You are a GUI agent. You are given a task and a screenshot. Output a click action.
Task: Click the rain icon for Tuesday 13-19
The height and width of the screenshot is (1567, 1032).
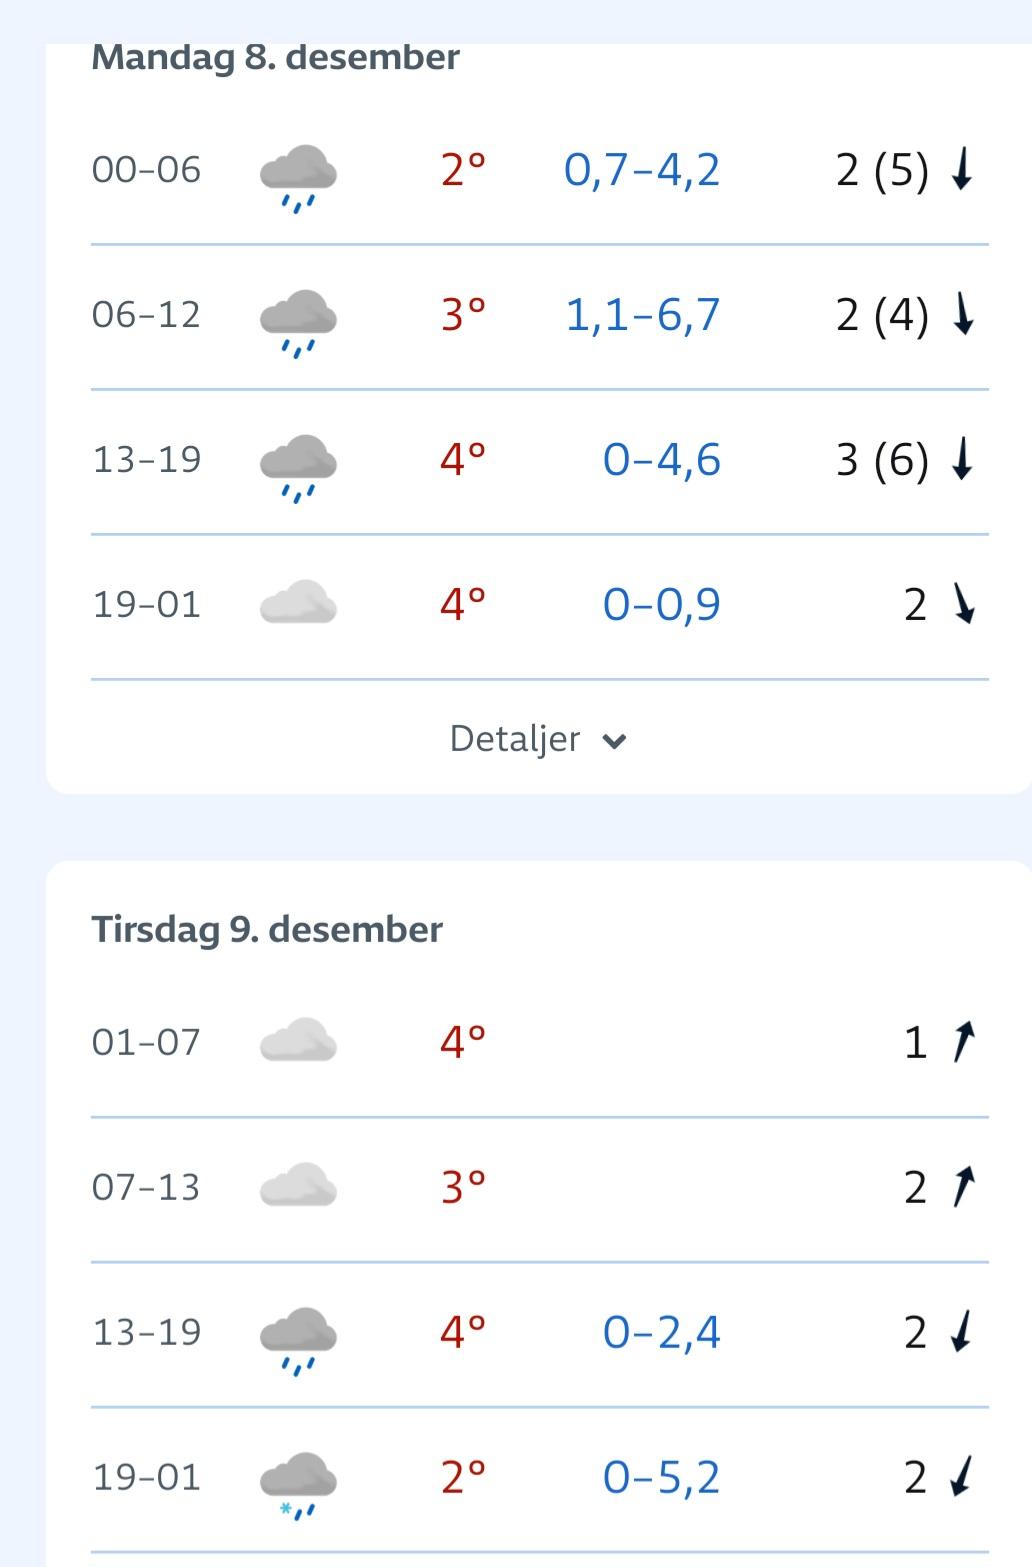pyautogui.click(x=298, y=1338)
